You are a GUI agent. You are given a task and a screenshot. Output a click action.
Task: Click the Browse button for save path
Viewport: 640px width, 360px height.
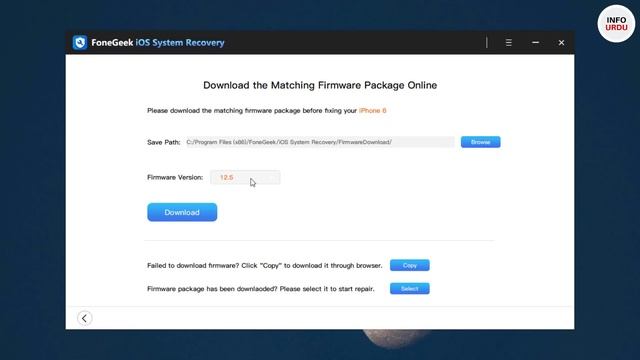click(x=480, y=142)
